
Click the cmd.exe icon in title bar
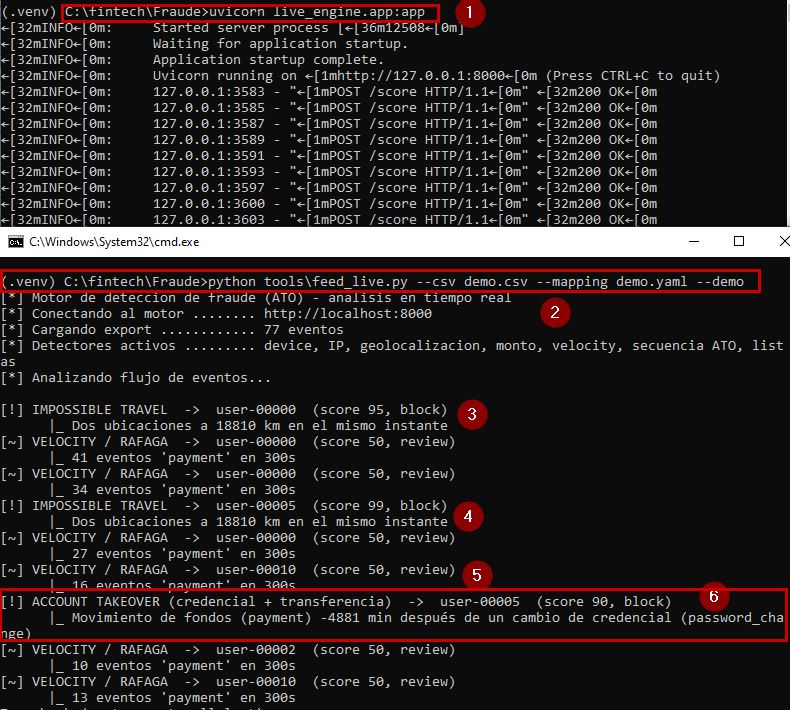16,242
